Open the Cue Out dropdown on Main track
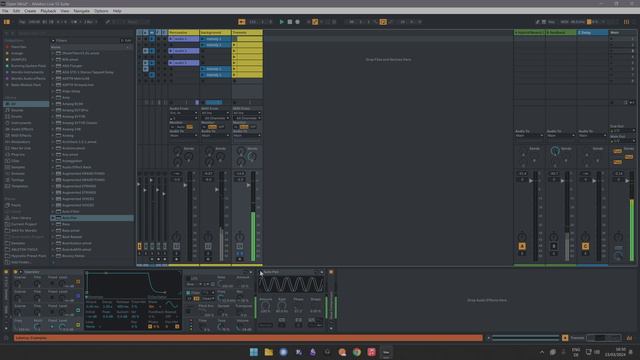 (622, 131)
